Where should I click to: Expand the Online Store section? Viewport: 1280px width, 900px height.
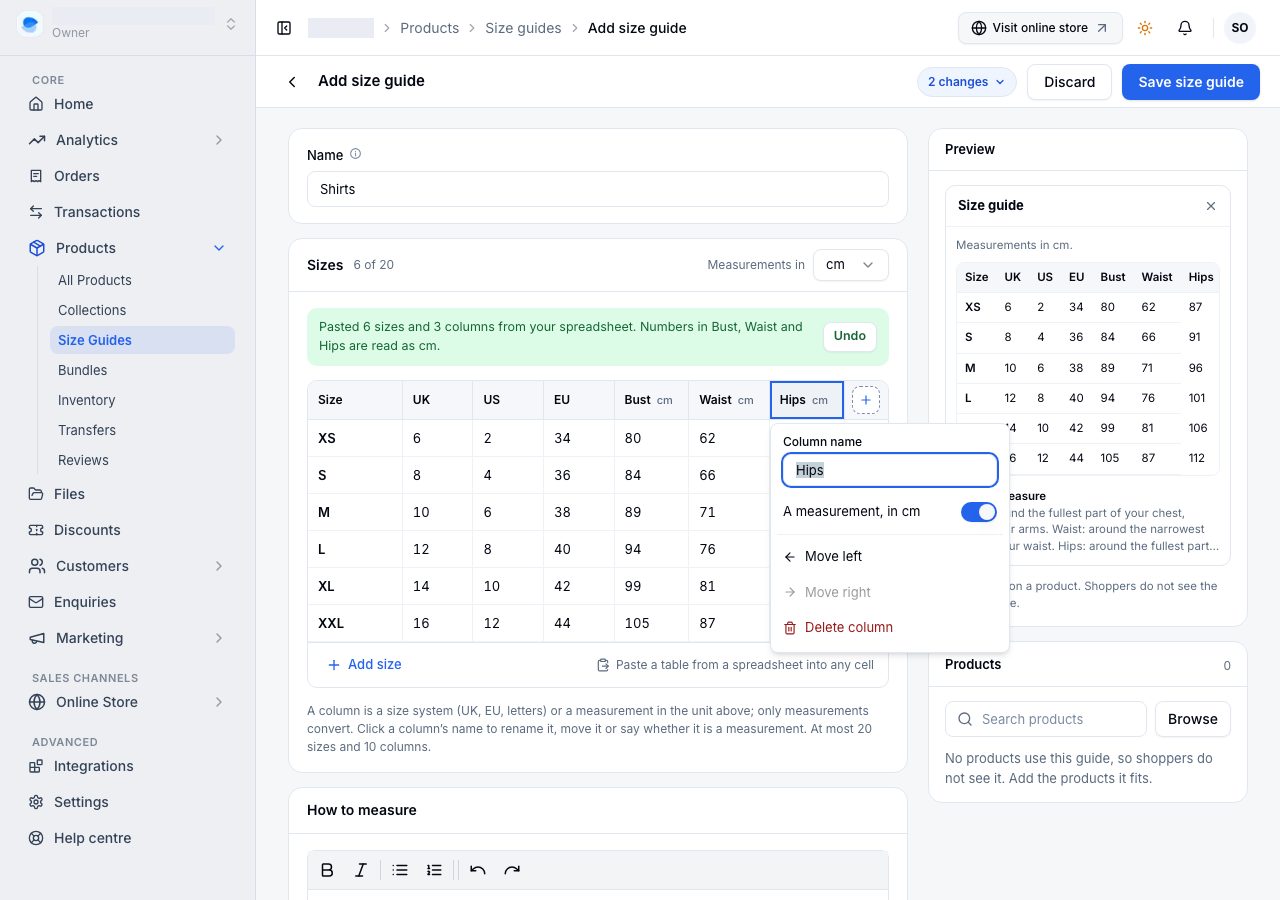click(219, 702)
